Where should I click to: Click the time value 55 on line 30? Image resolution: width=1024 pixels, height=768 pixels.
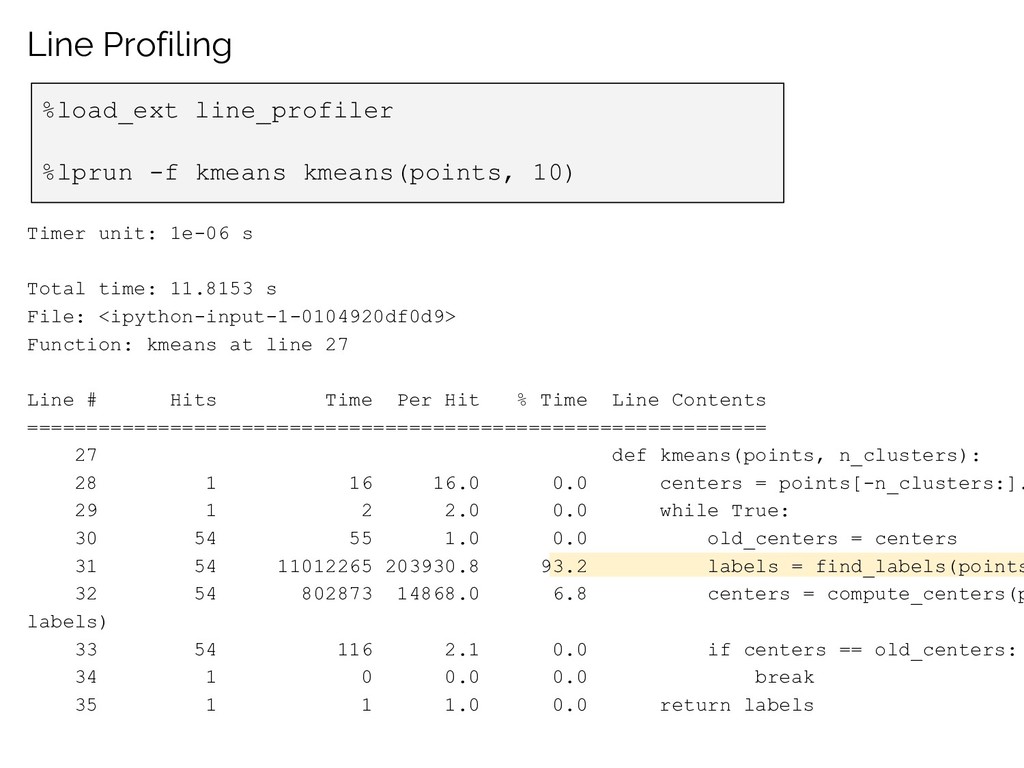click(360, 539)
